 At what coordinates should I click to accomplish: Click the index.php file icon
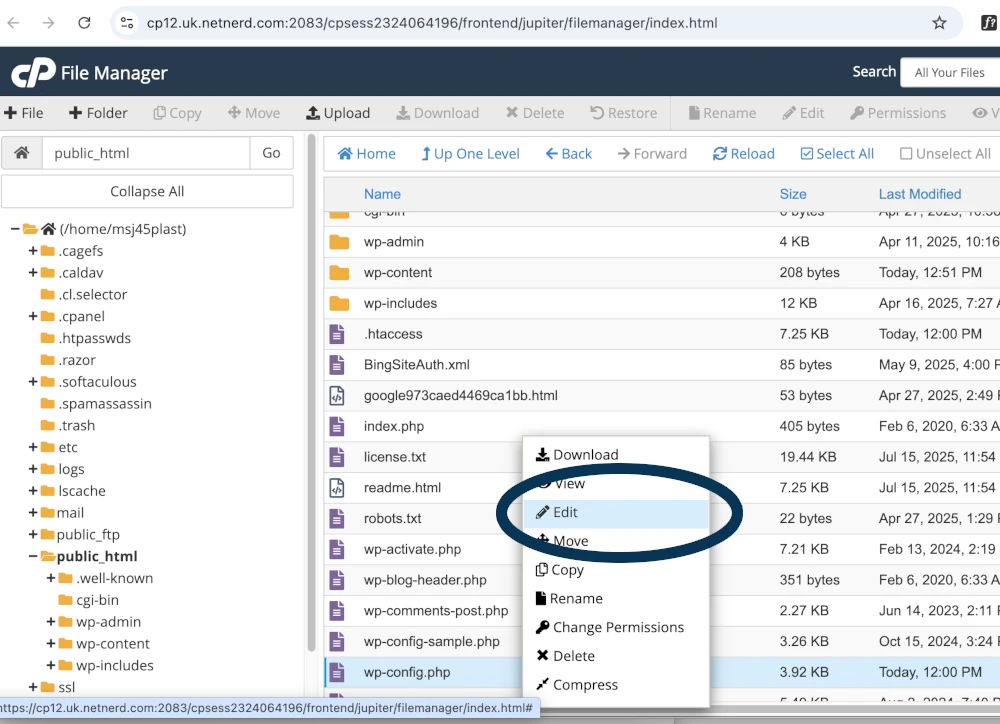[x=337, y=426]
